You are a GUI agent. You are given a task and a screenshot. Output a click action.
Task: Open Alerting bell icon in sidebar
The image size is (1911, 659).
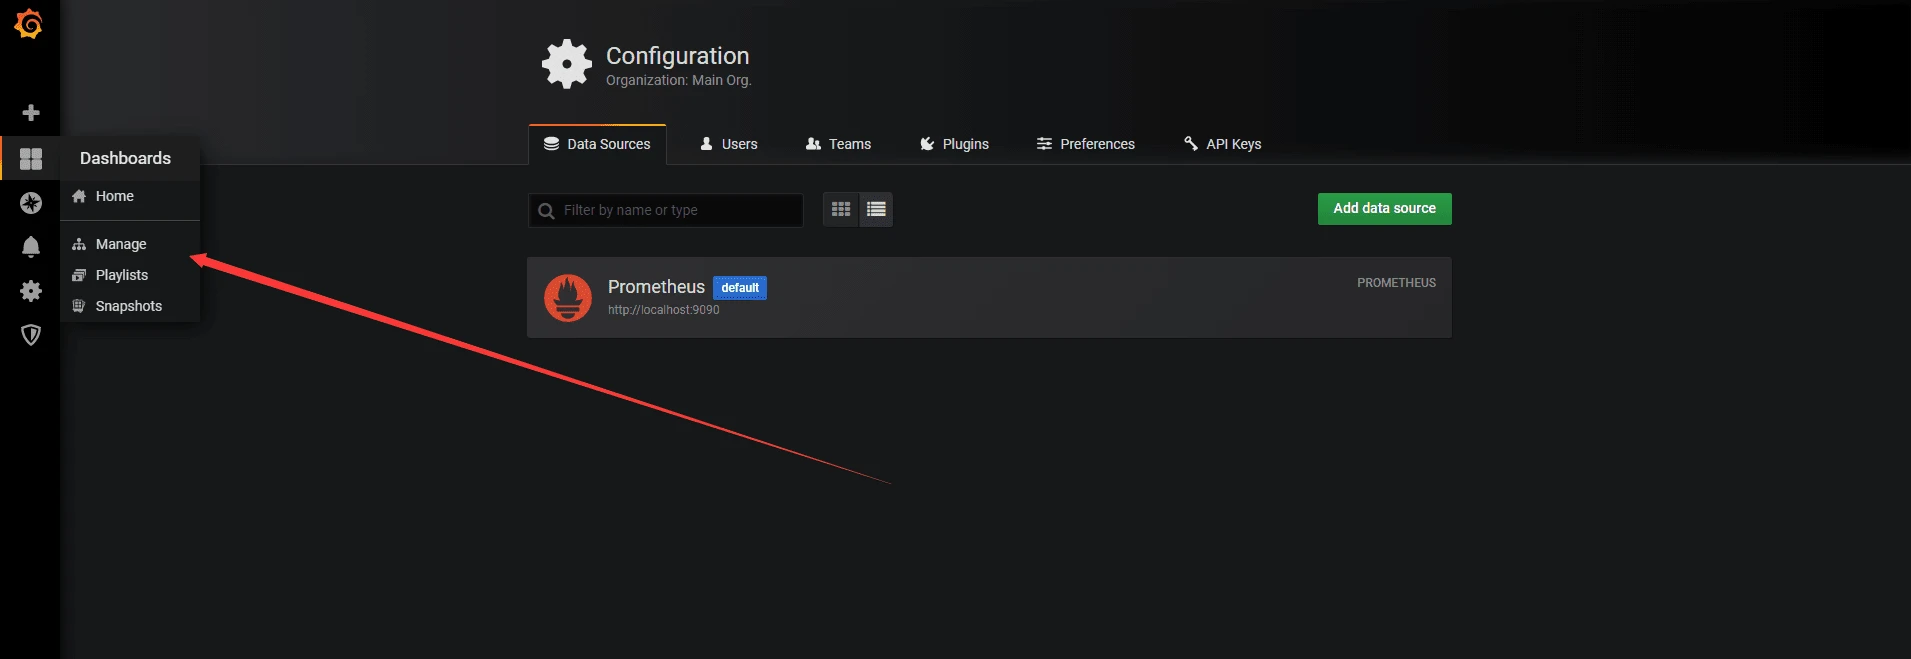(x=31, y=247)
